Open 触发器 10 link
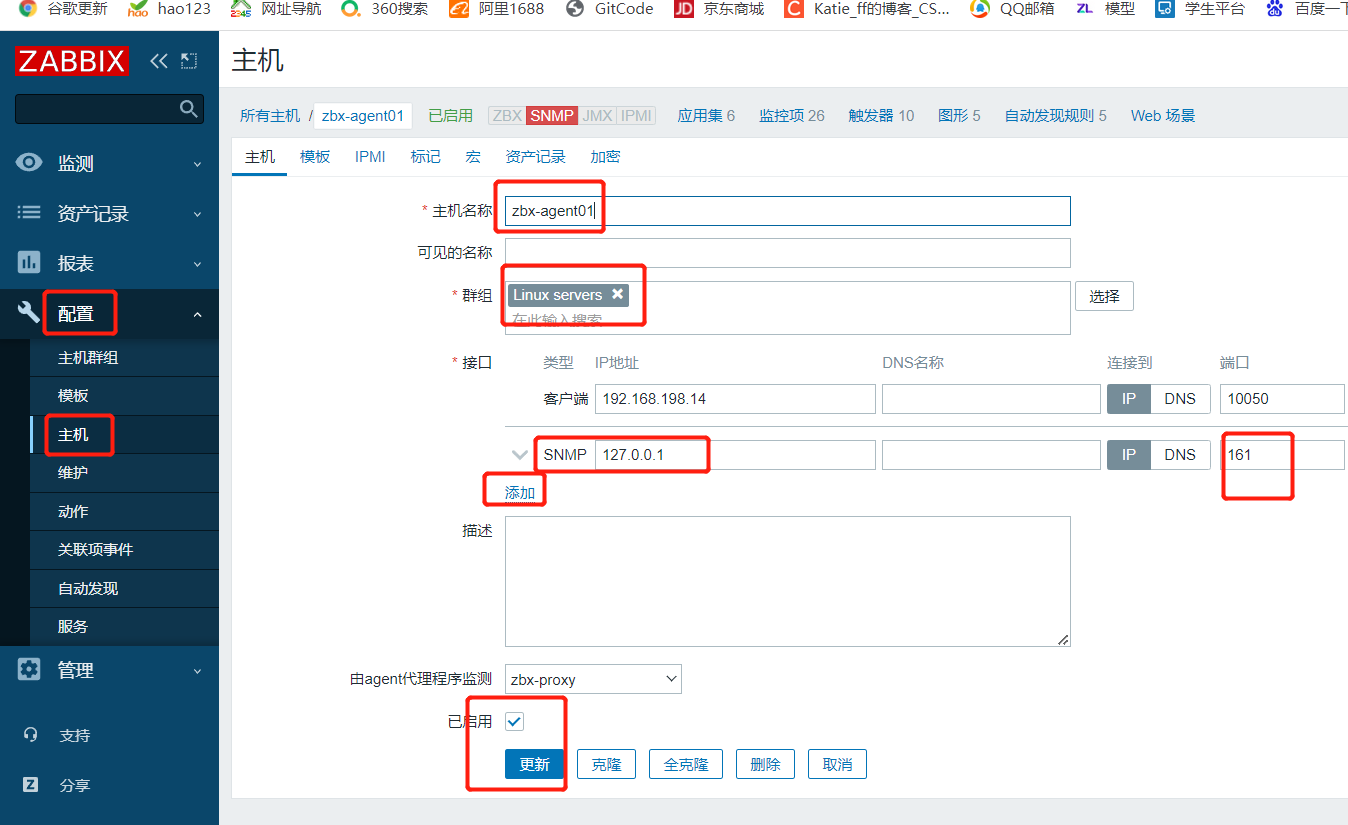Screen dimensions: 1348x825 pos(881,116)
